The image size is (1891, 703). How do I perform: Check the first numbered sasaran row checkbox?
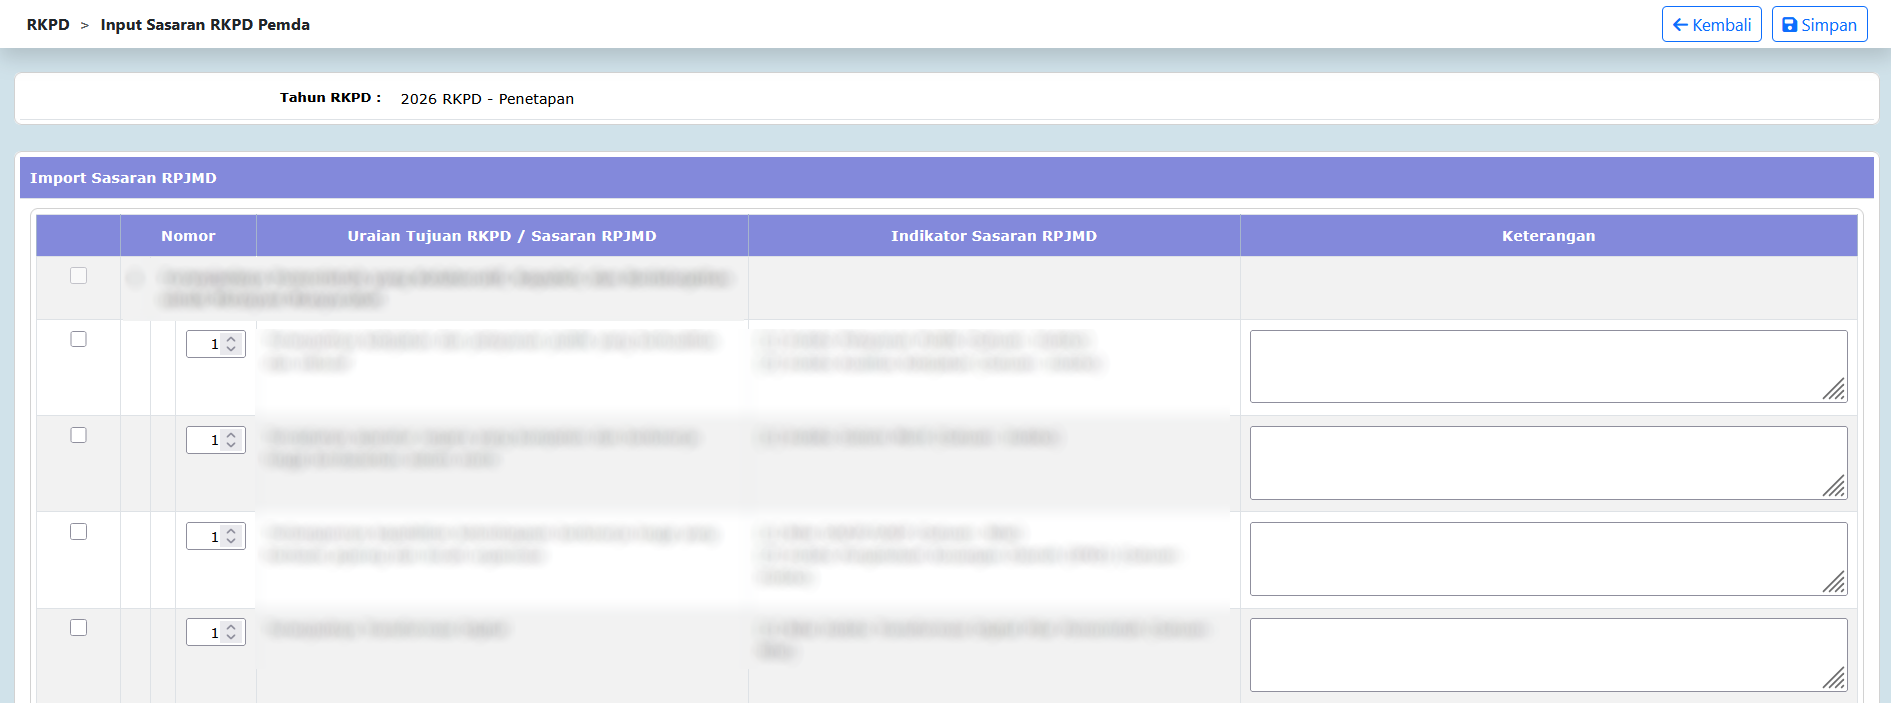[x=79, y=340]
